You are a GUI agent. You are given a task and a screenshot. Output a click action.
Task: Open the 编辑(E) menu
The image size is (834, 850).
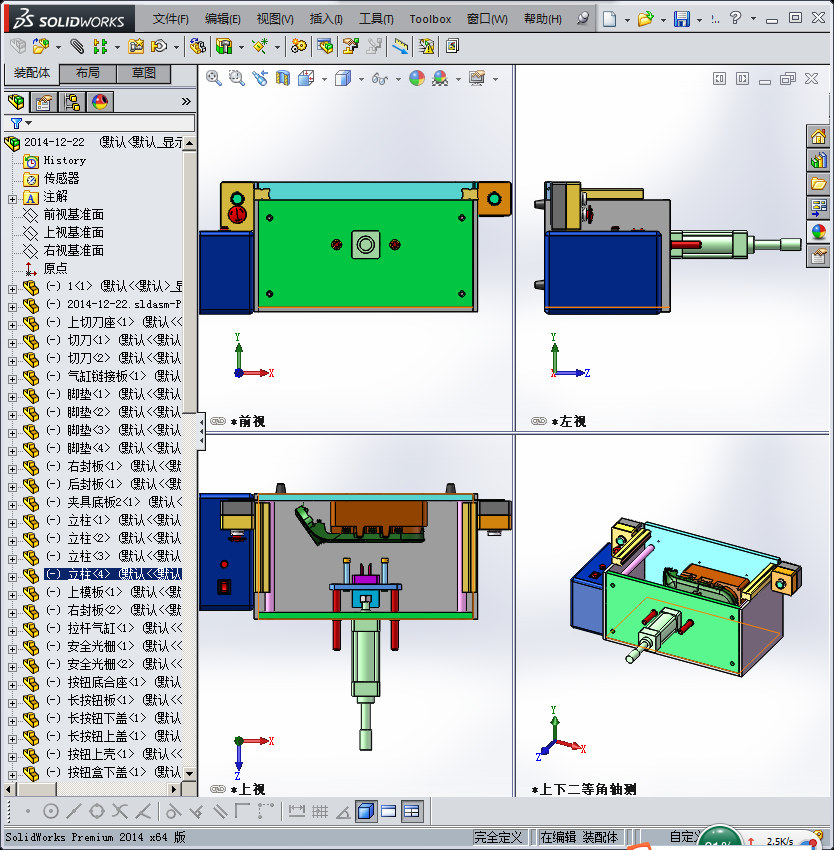(222, 19)
